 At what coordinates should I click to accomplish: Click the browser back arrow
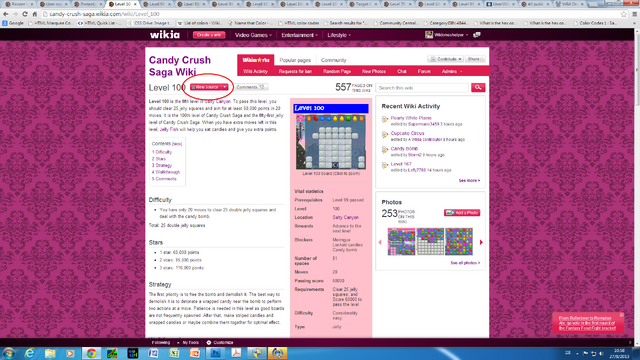(x=6, y=14)
